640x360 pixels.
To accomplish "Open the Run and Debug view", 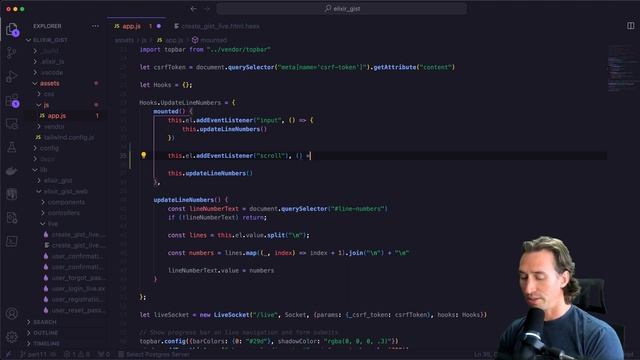I will 12,76.
